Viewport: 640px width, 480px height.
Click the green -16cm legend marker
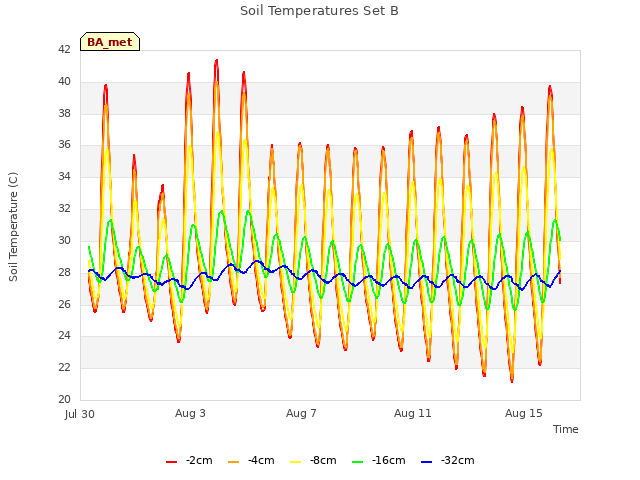tap(357, 462)
